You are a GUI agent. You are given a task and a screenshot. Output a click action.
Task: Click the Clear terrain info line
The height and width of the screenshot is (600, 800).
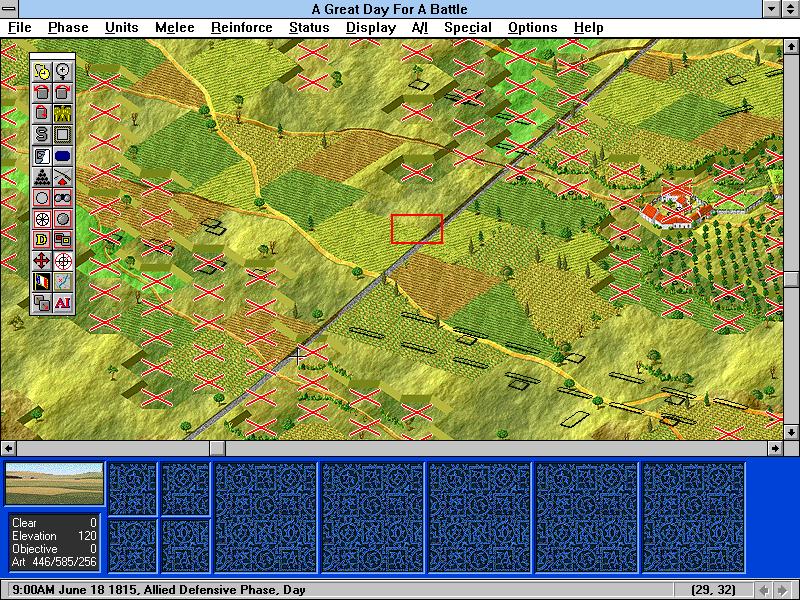click(54, 523)
